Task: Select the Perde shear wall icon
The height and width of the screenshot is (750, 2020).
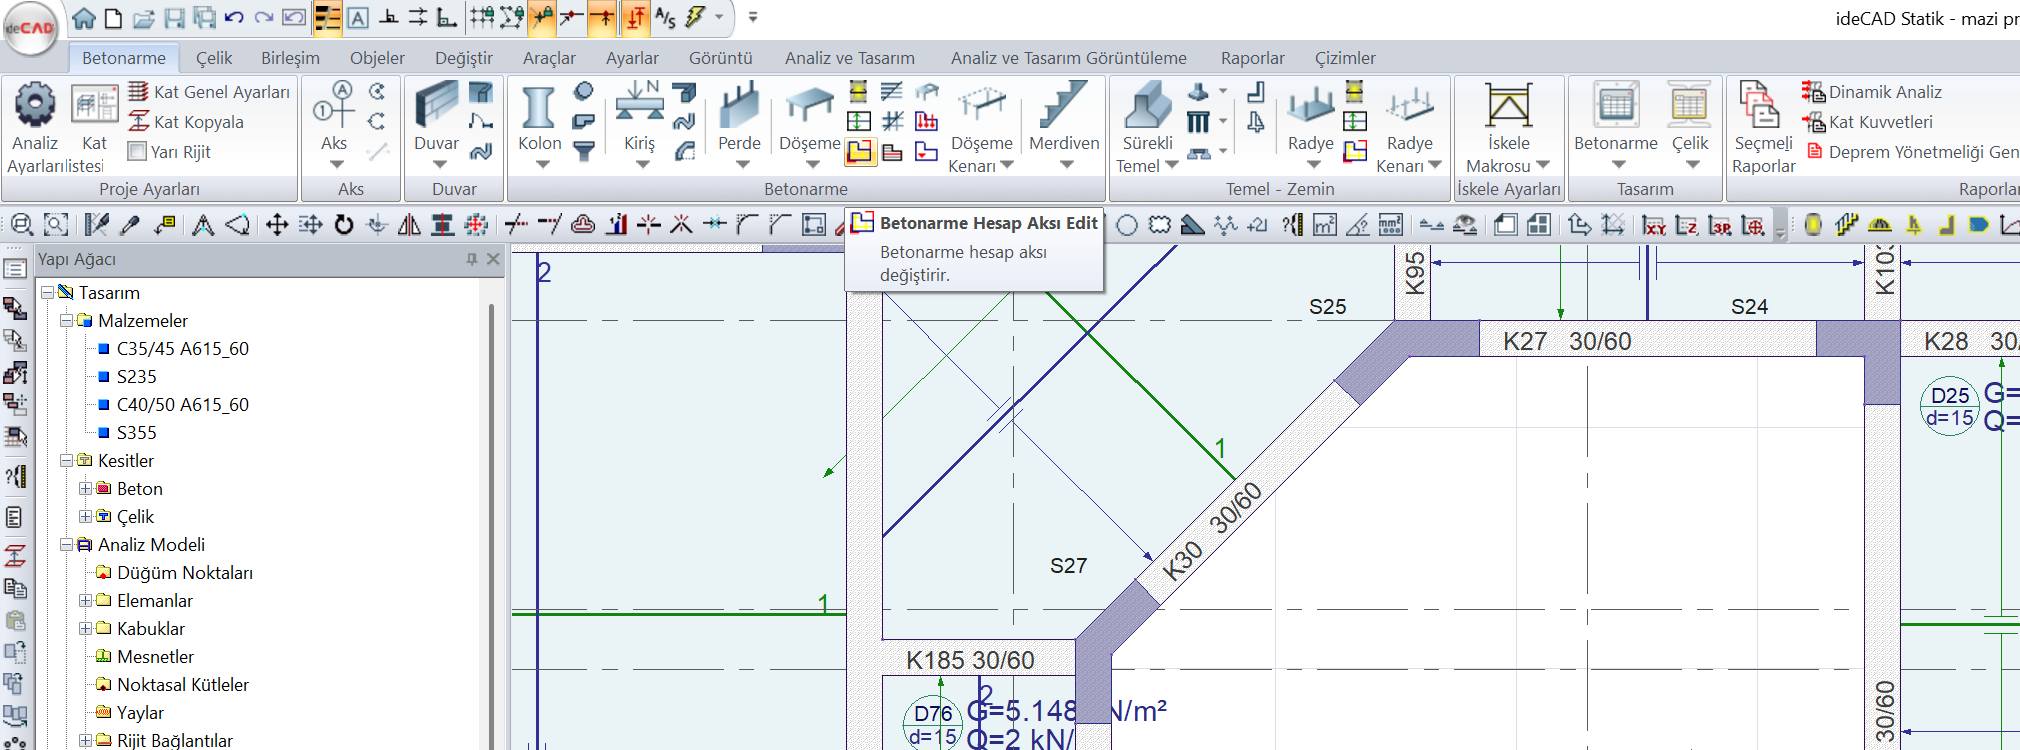Action: 740,105
